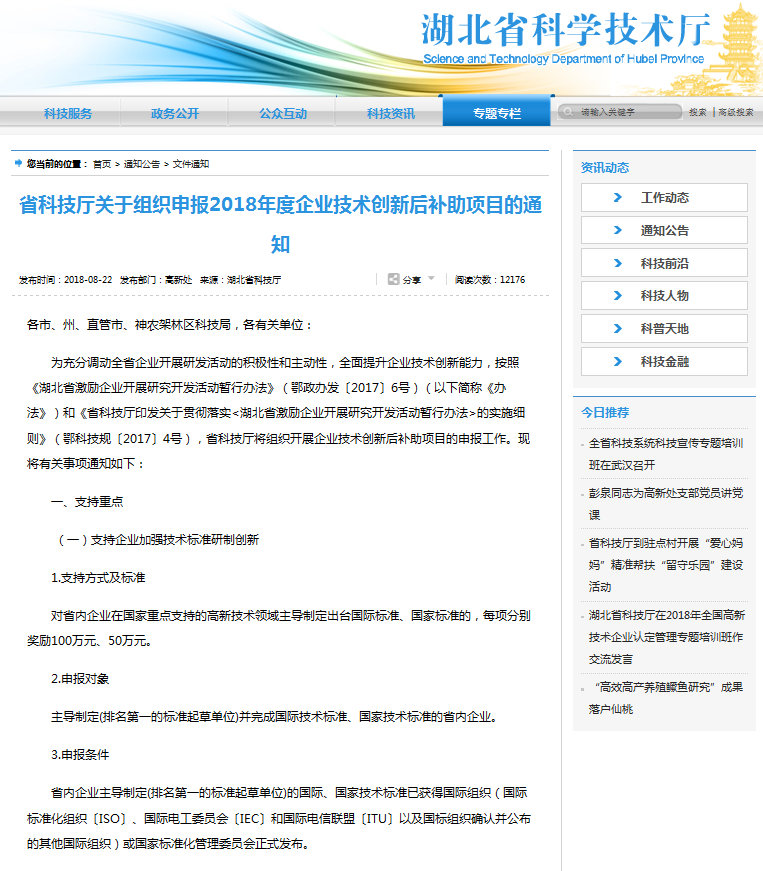The image size is (763, 871).
Task: Click the 来源：湖北省科技厅 text
Action: pos(240,279)
